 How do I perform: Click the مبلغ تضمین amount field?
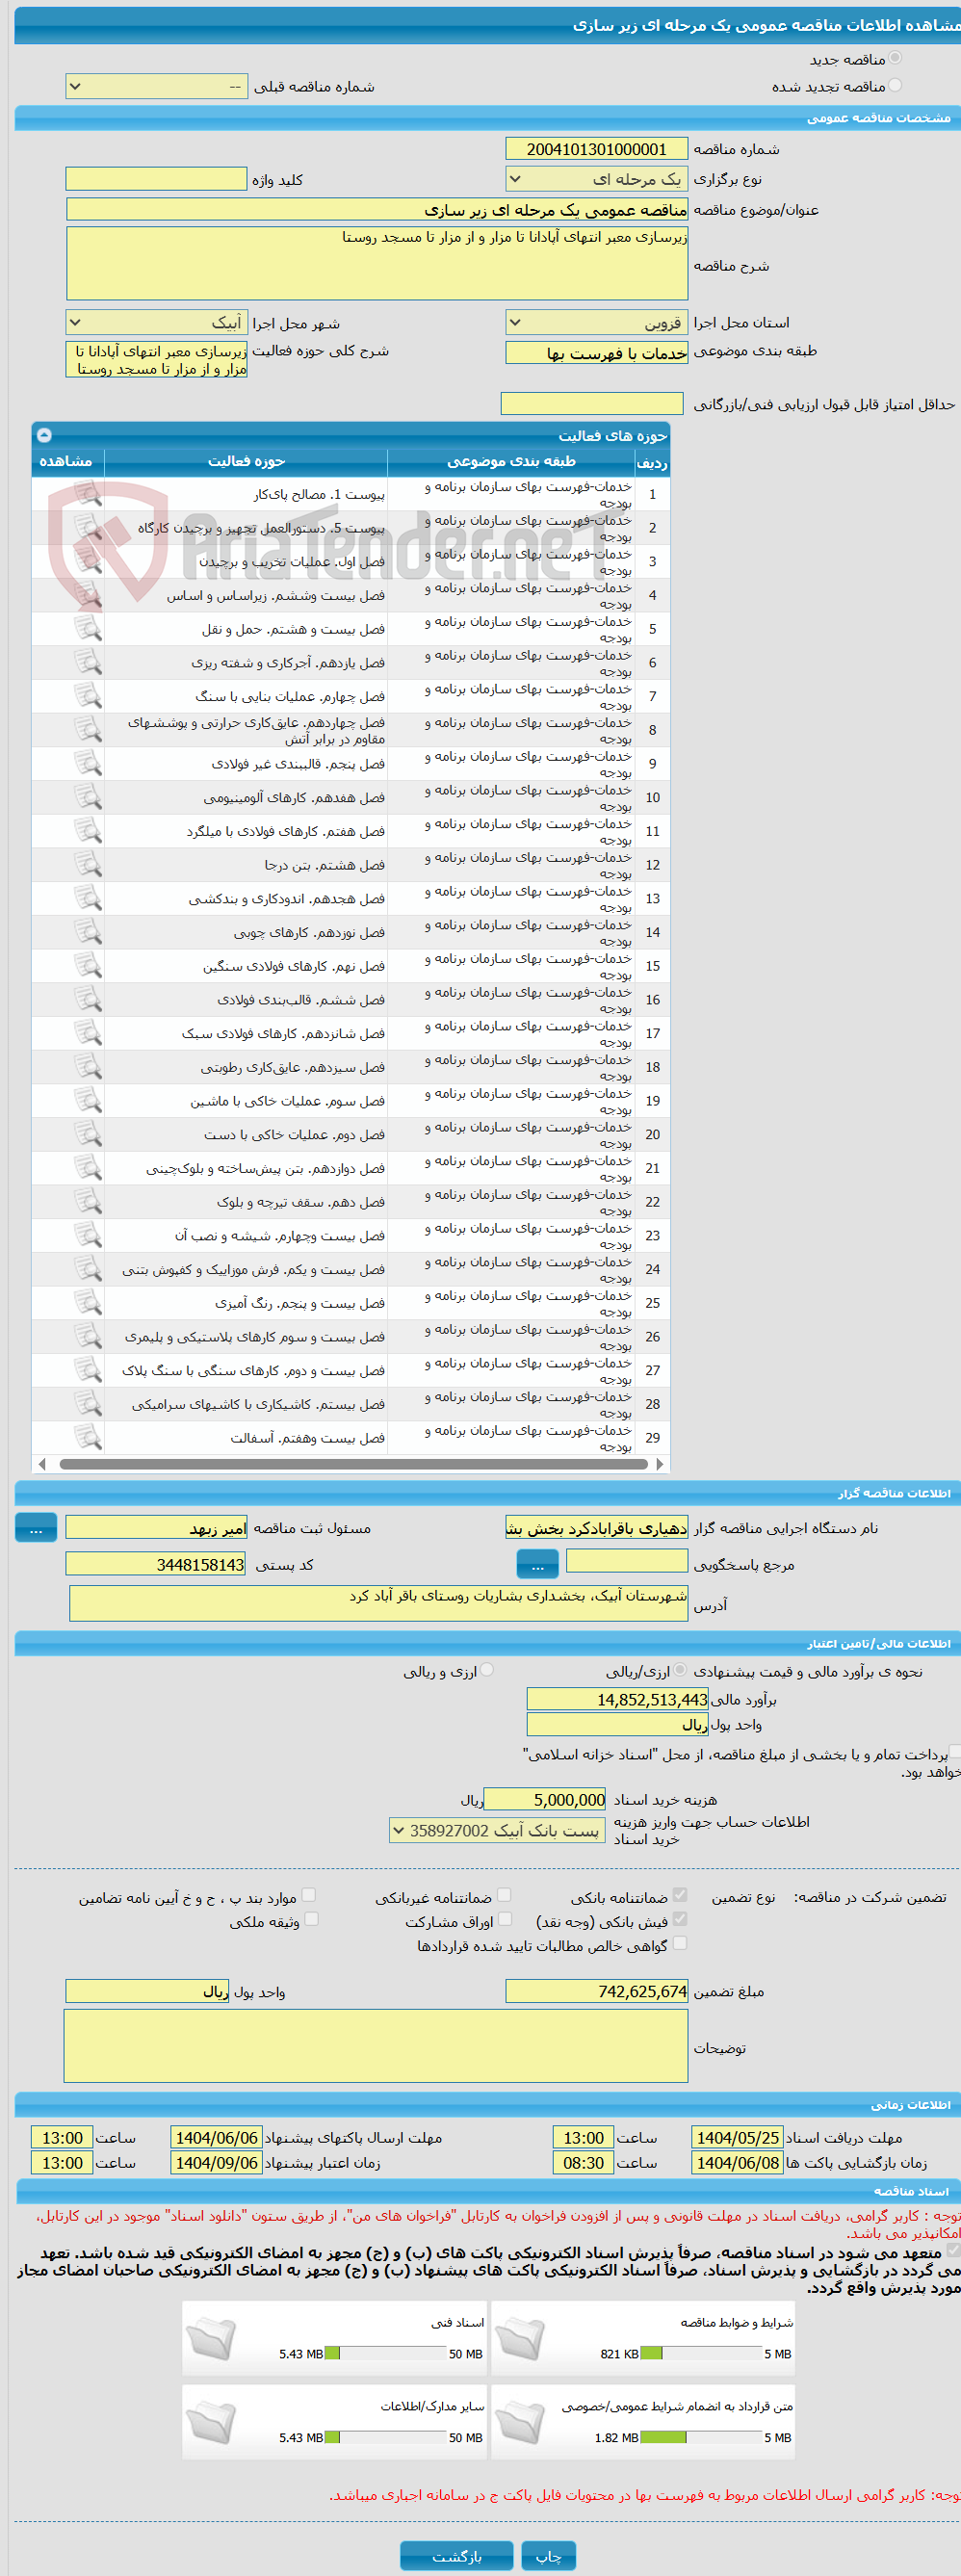(x=597, y=1991)
